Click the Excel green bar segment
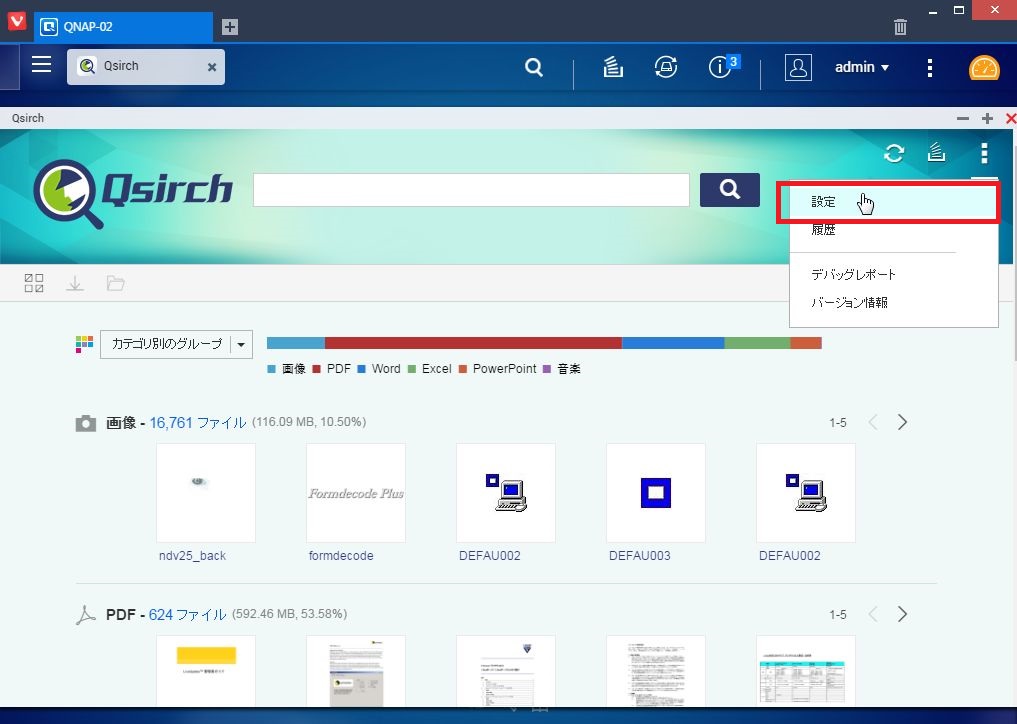 coord(757,343)
